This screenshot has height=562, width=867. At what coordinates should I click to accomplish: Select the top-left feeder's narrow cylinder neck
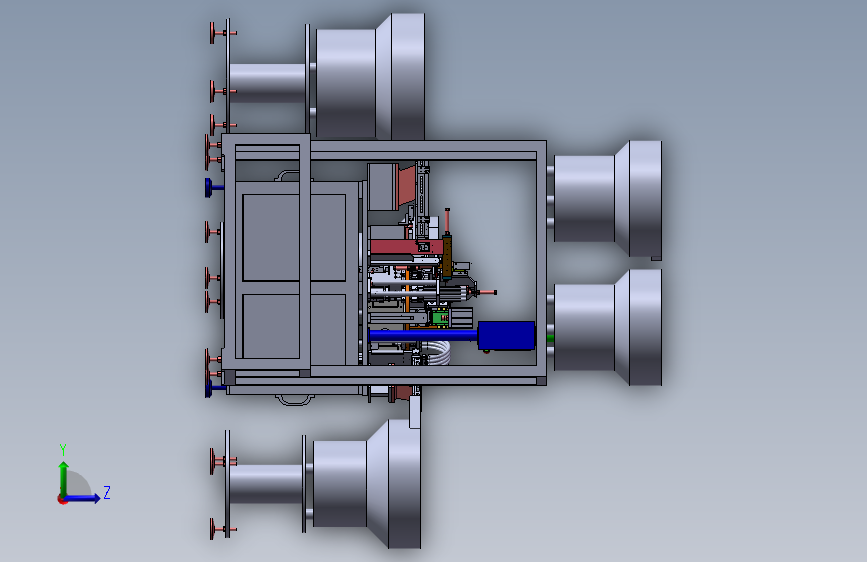pyautogui.click(x=268, y=83)
